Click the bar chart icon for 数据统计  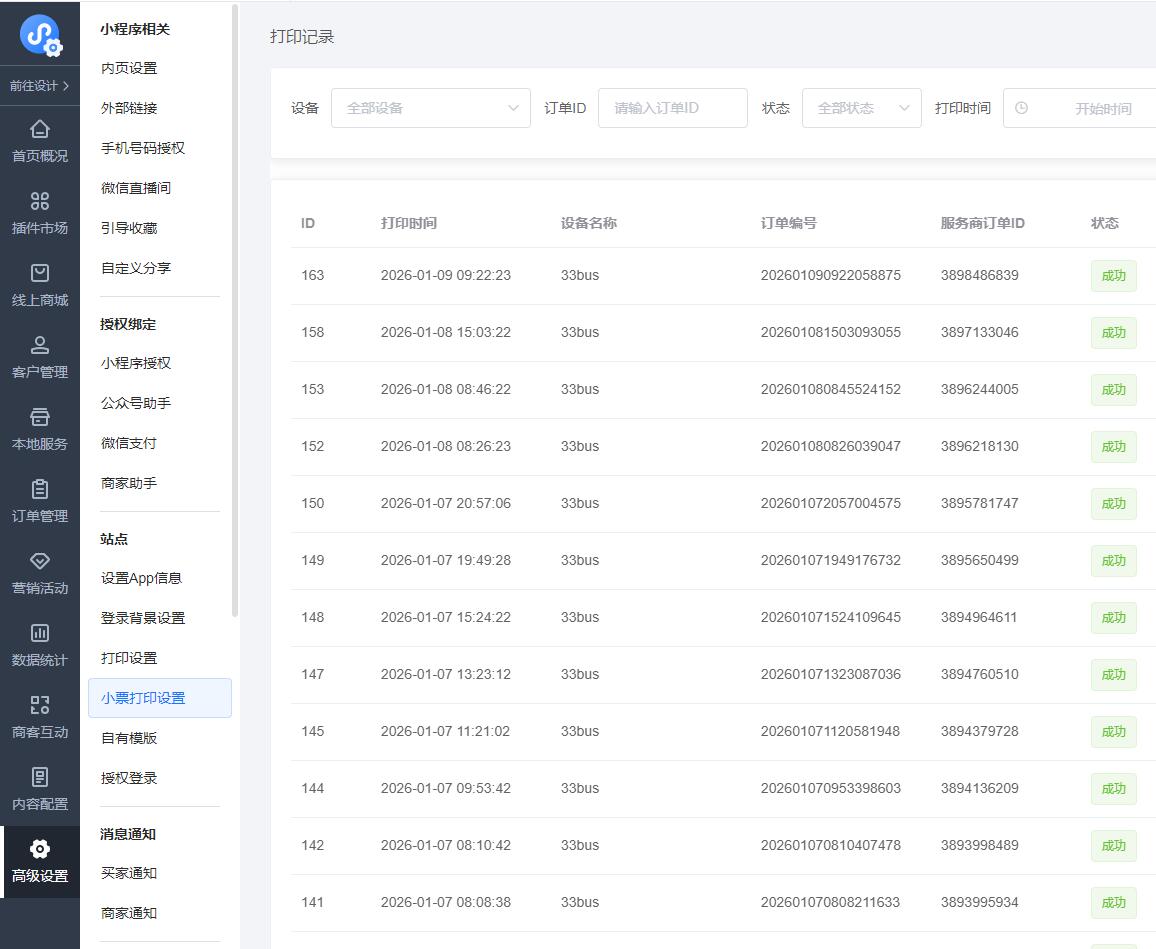(40, 633)
